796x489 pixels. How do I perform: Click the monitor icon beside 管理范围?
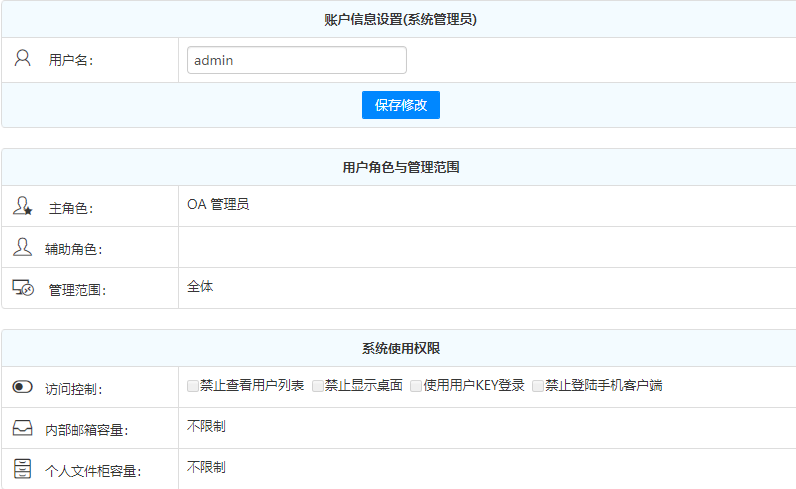click(x=23, y=288)
